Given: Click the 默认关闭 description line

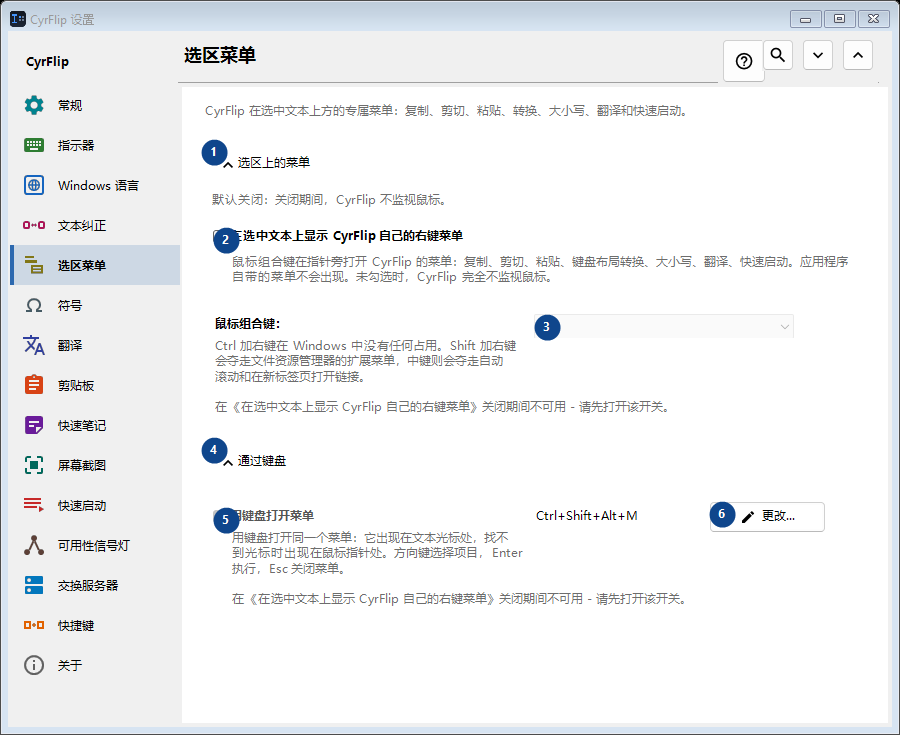Looking at the screenshot, I should tap(329, 200).
